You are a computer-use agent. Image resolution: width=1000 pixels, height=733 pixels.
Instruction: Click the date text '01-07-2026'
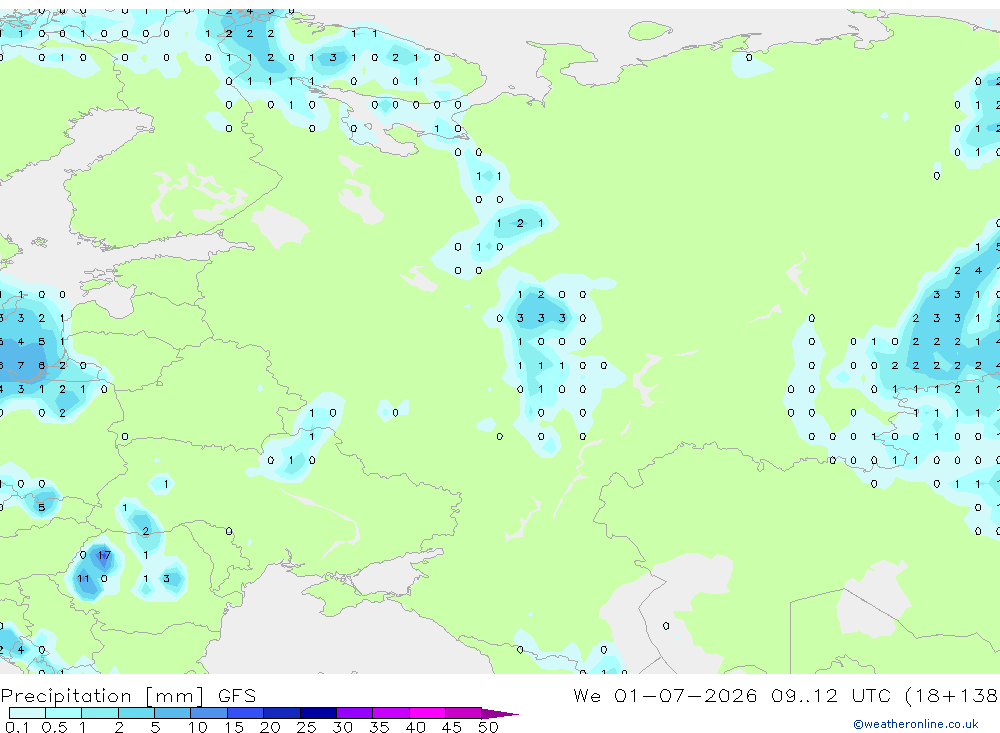pyautogui.click(x=686, y=695)
